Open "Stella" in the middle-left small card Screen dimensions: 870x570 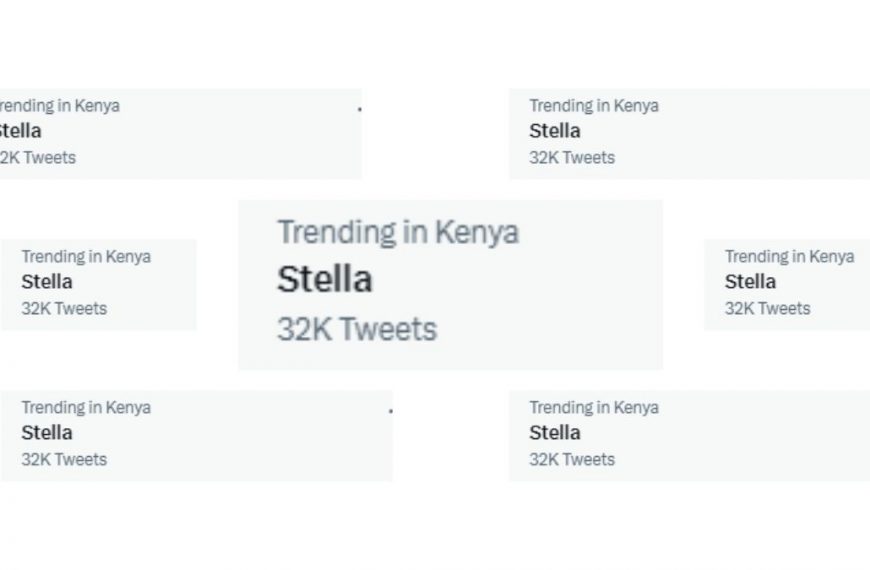[47, 282]
